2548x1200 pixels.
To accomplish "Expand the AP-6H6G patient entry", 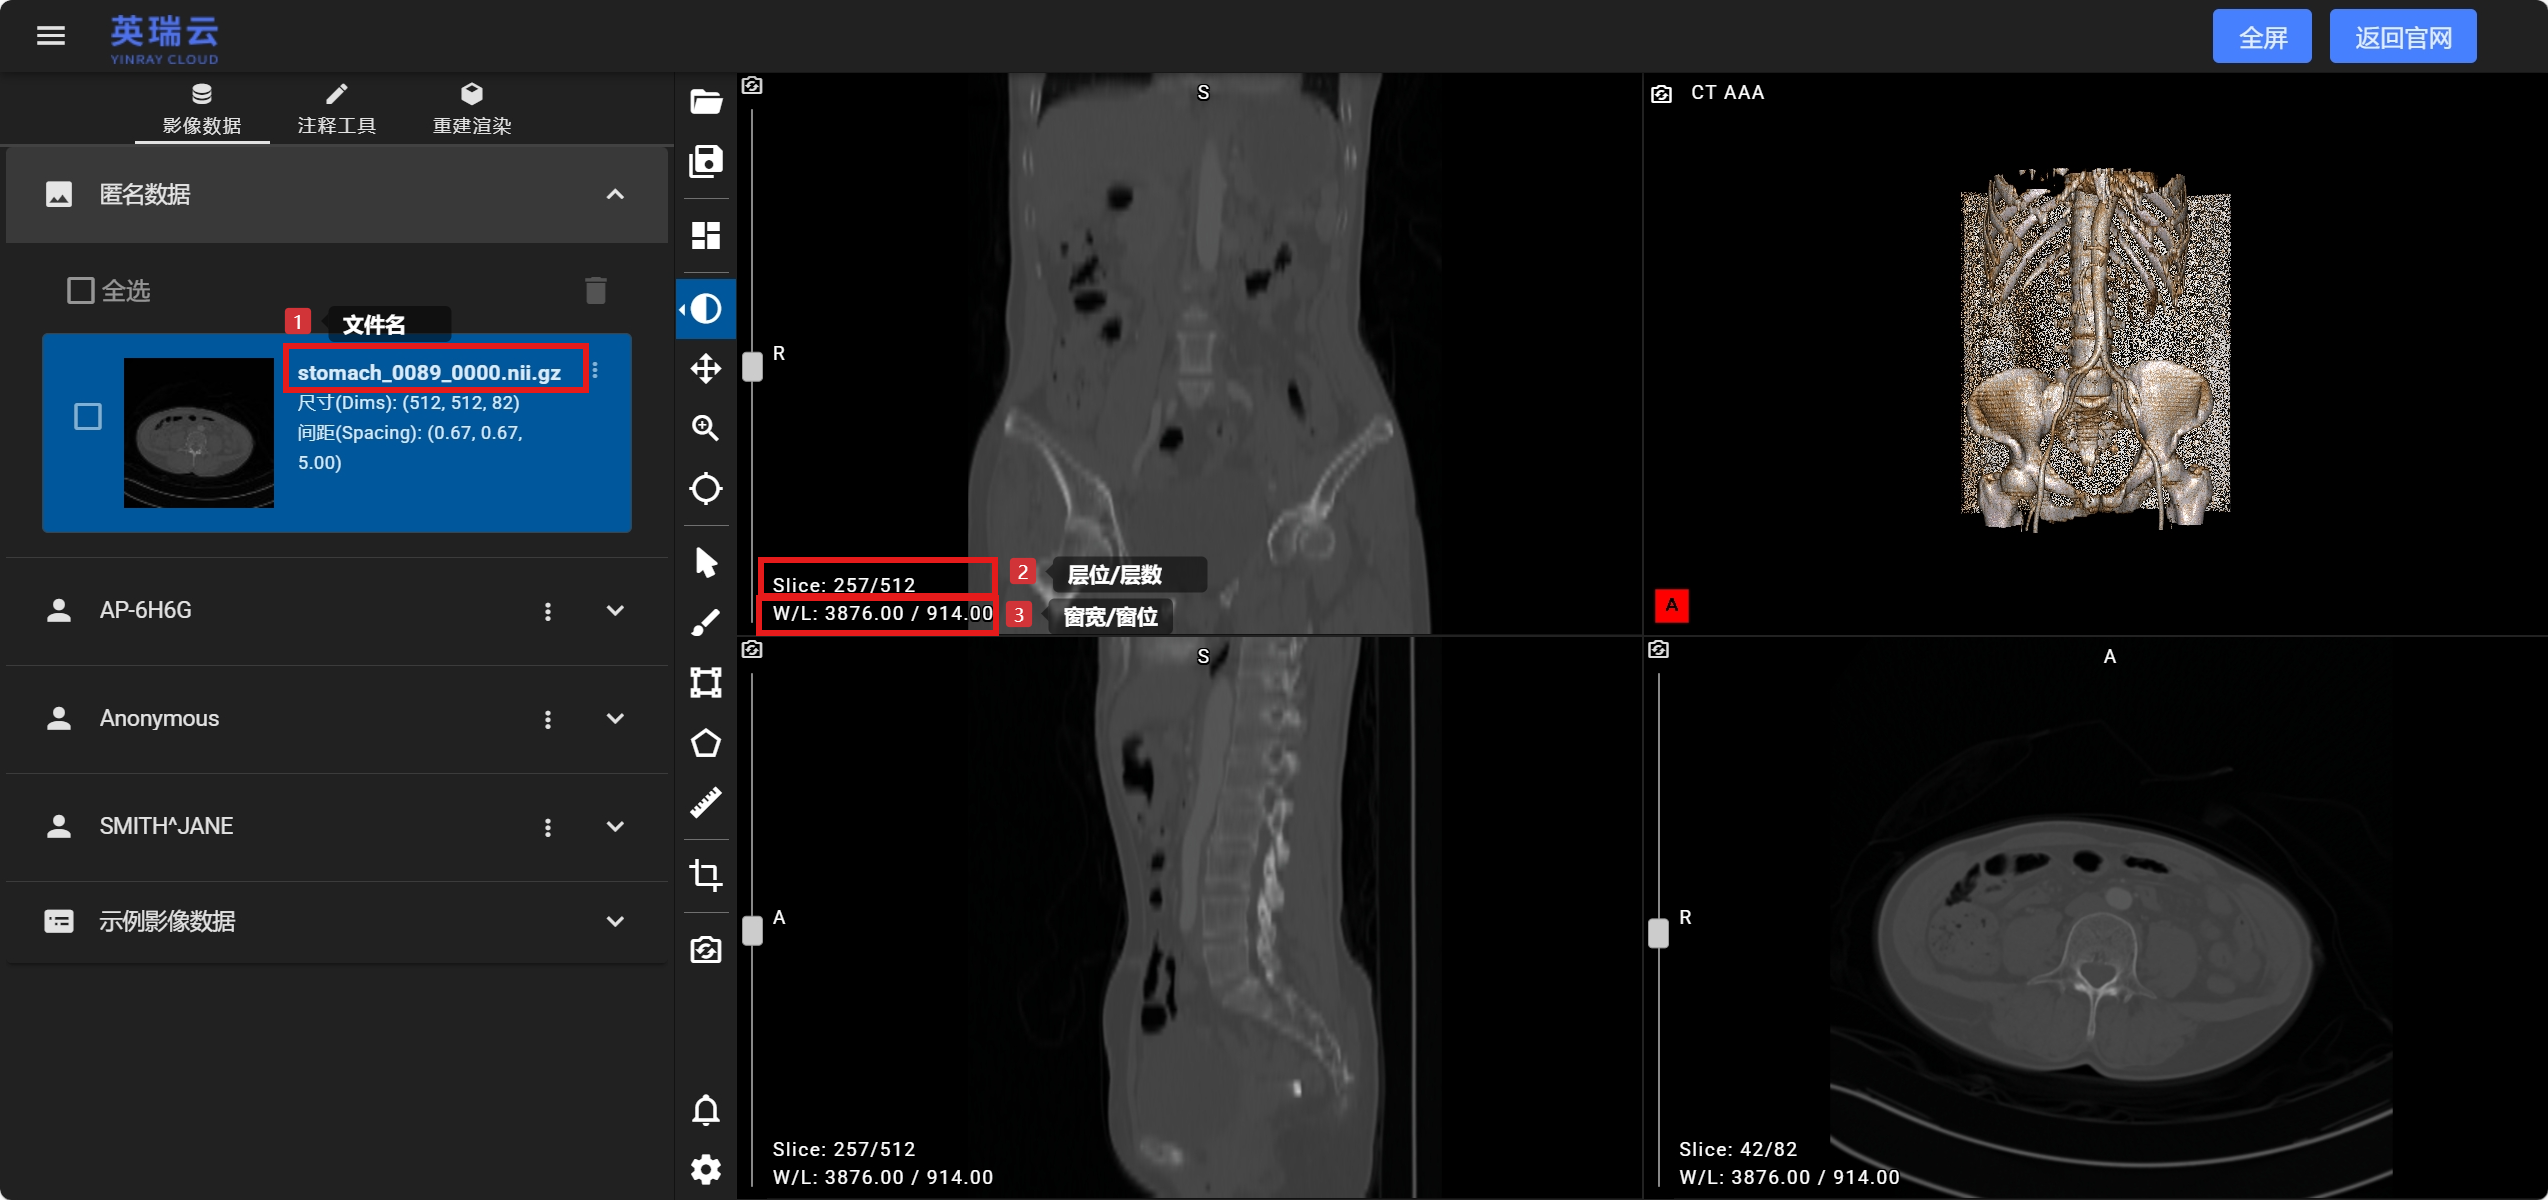I will click(x=615, y=610).
